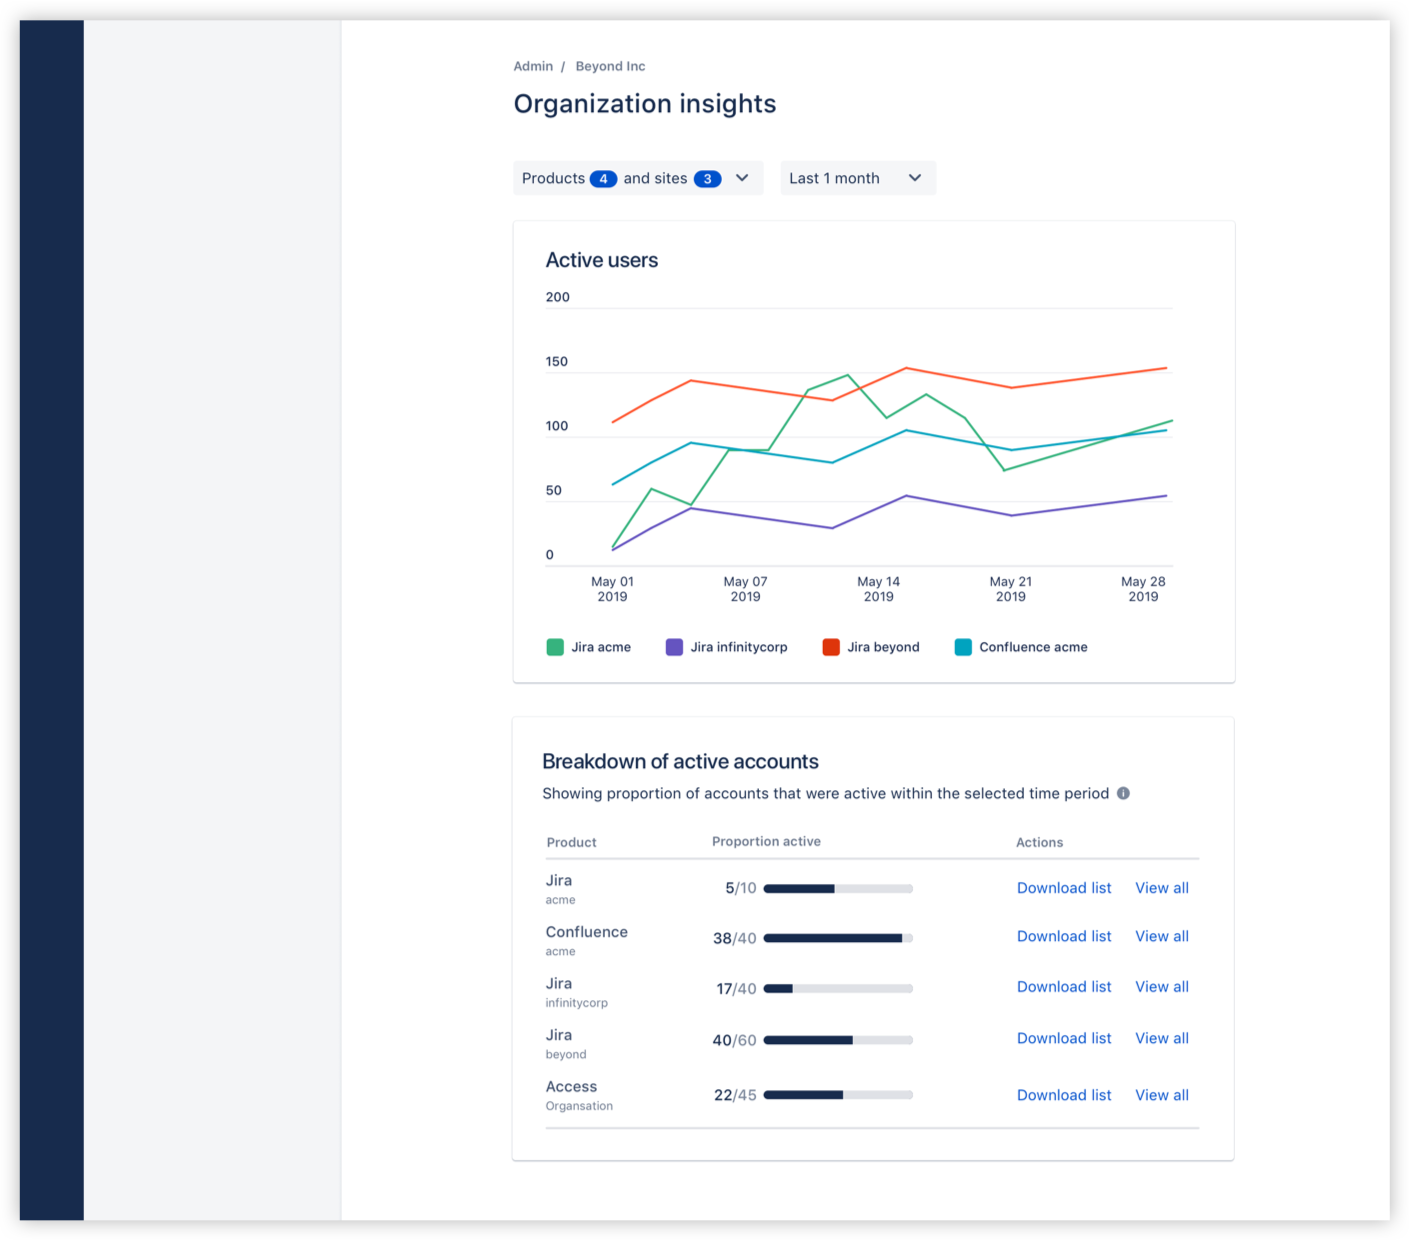Toggle the Jira acme green legend swatch
Viewport: 1410px width, 1240px height.
[555, 647]
